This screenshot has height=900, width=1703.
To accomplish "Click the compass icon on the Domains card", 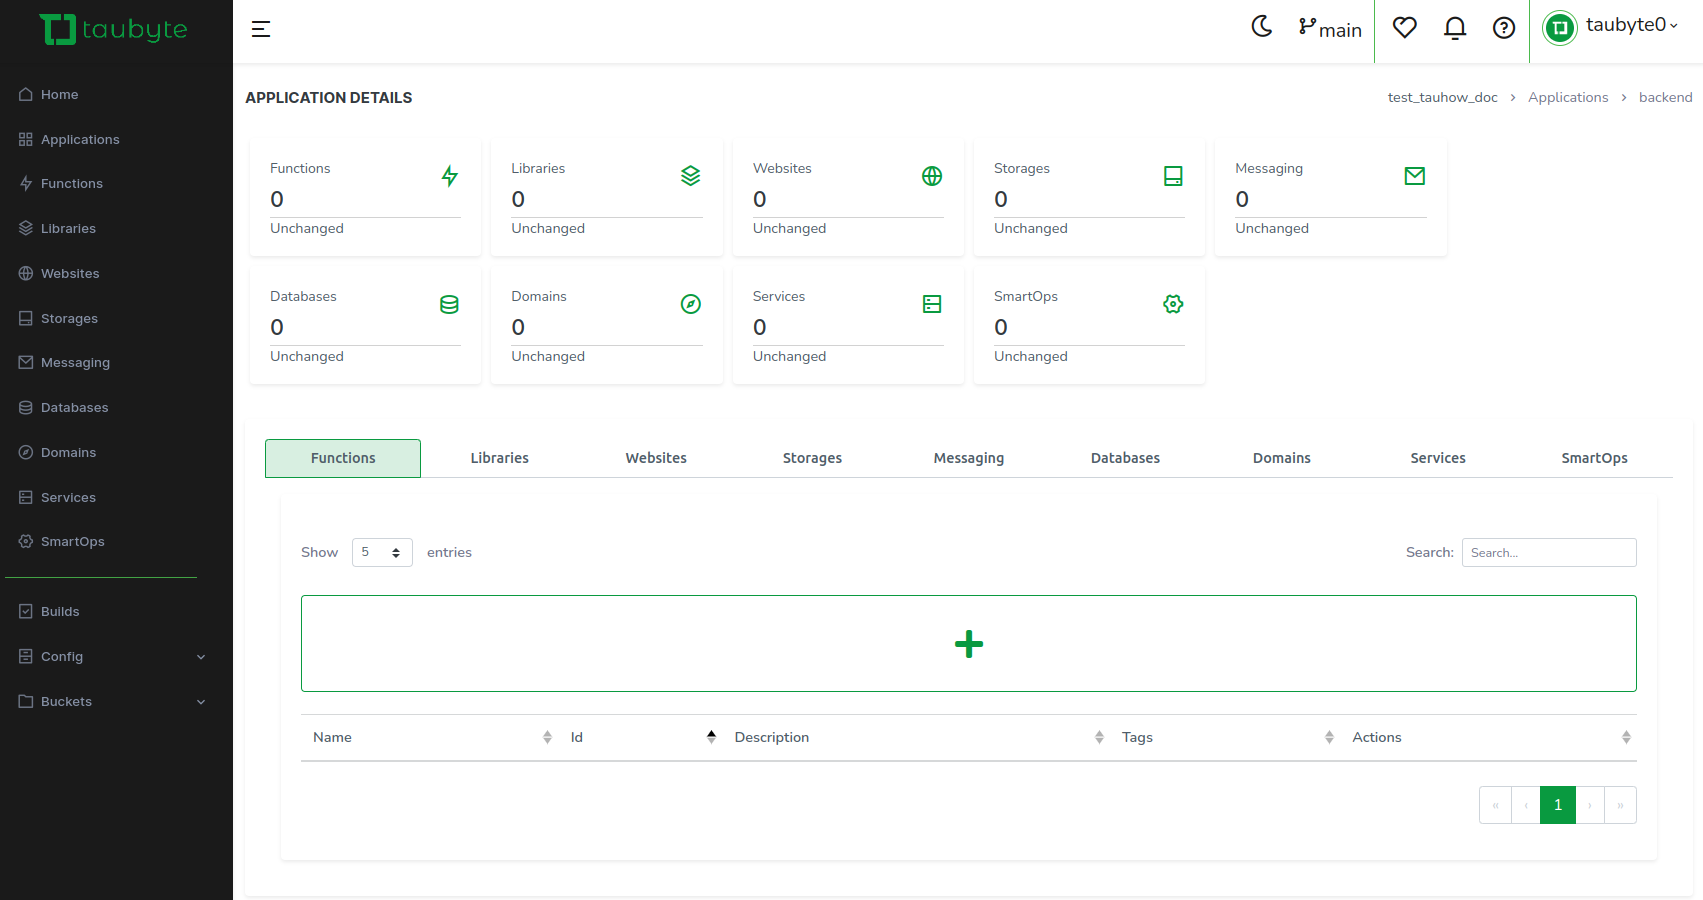I will [691, 304].
